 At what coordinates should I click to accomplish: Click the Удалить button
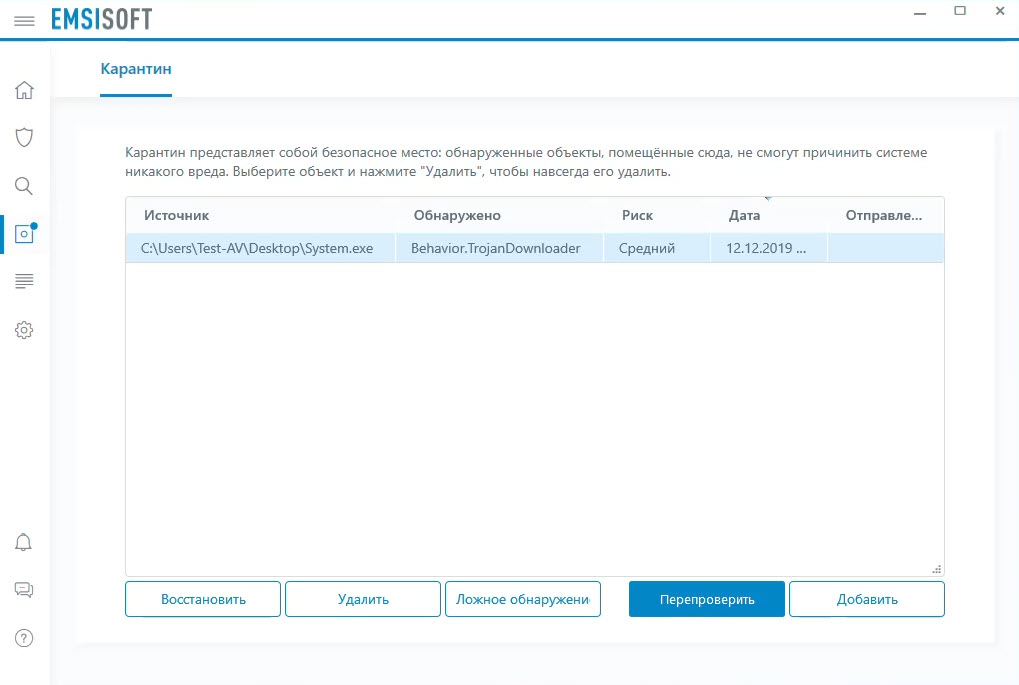(363, 599)
